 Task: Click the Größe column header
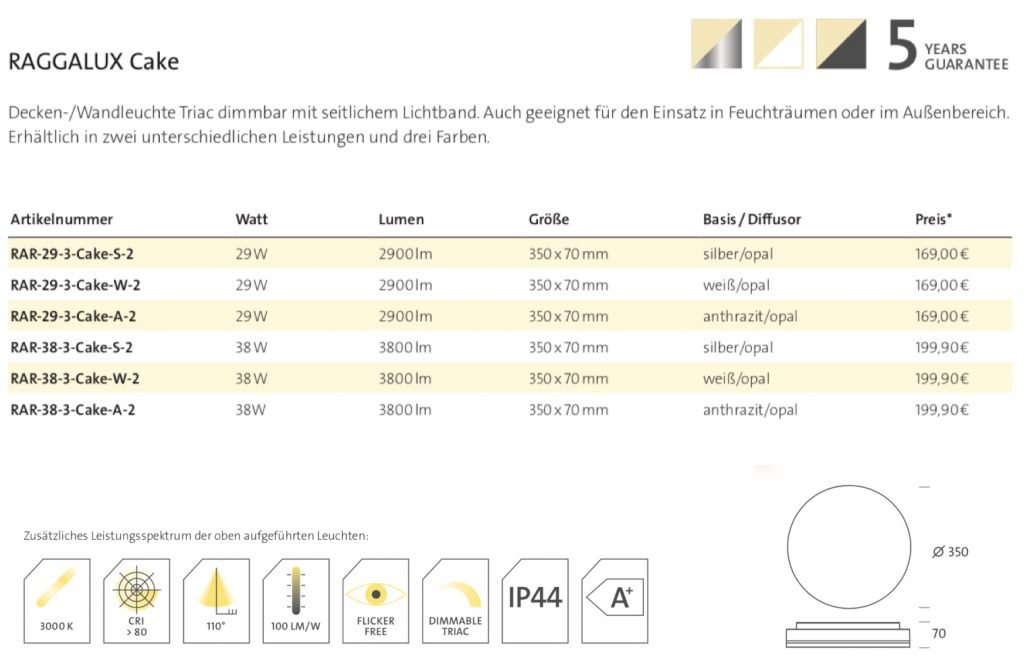tap(549, 219)
